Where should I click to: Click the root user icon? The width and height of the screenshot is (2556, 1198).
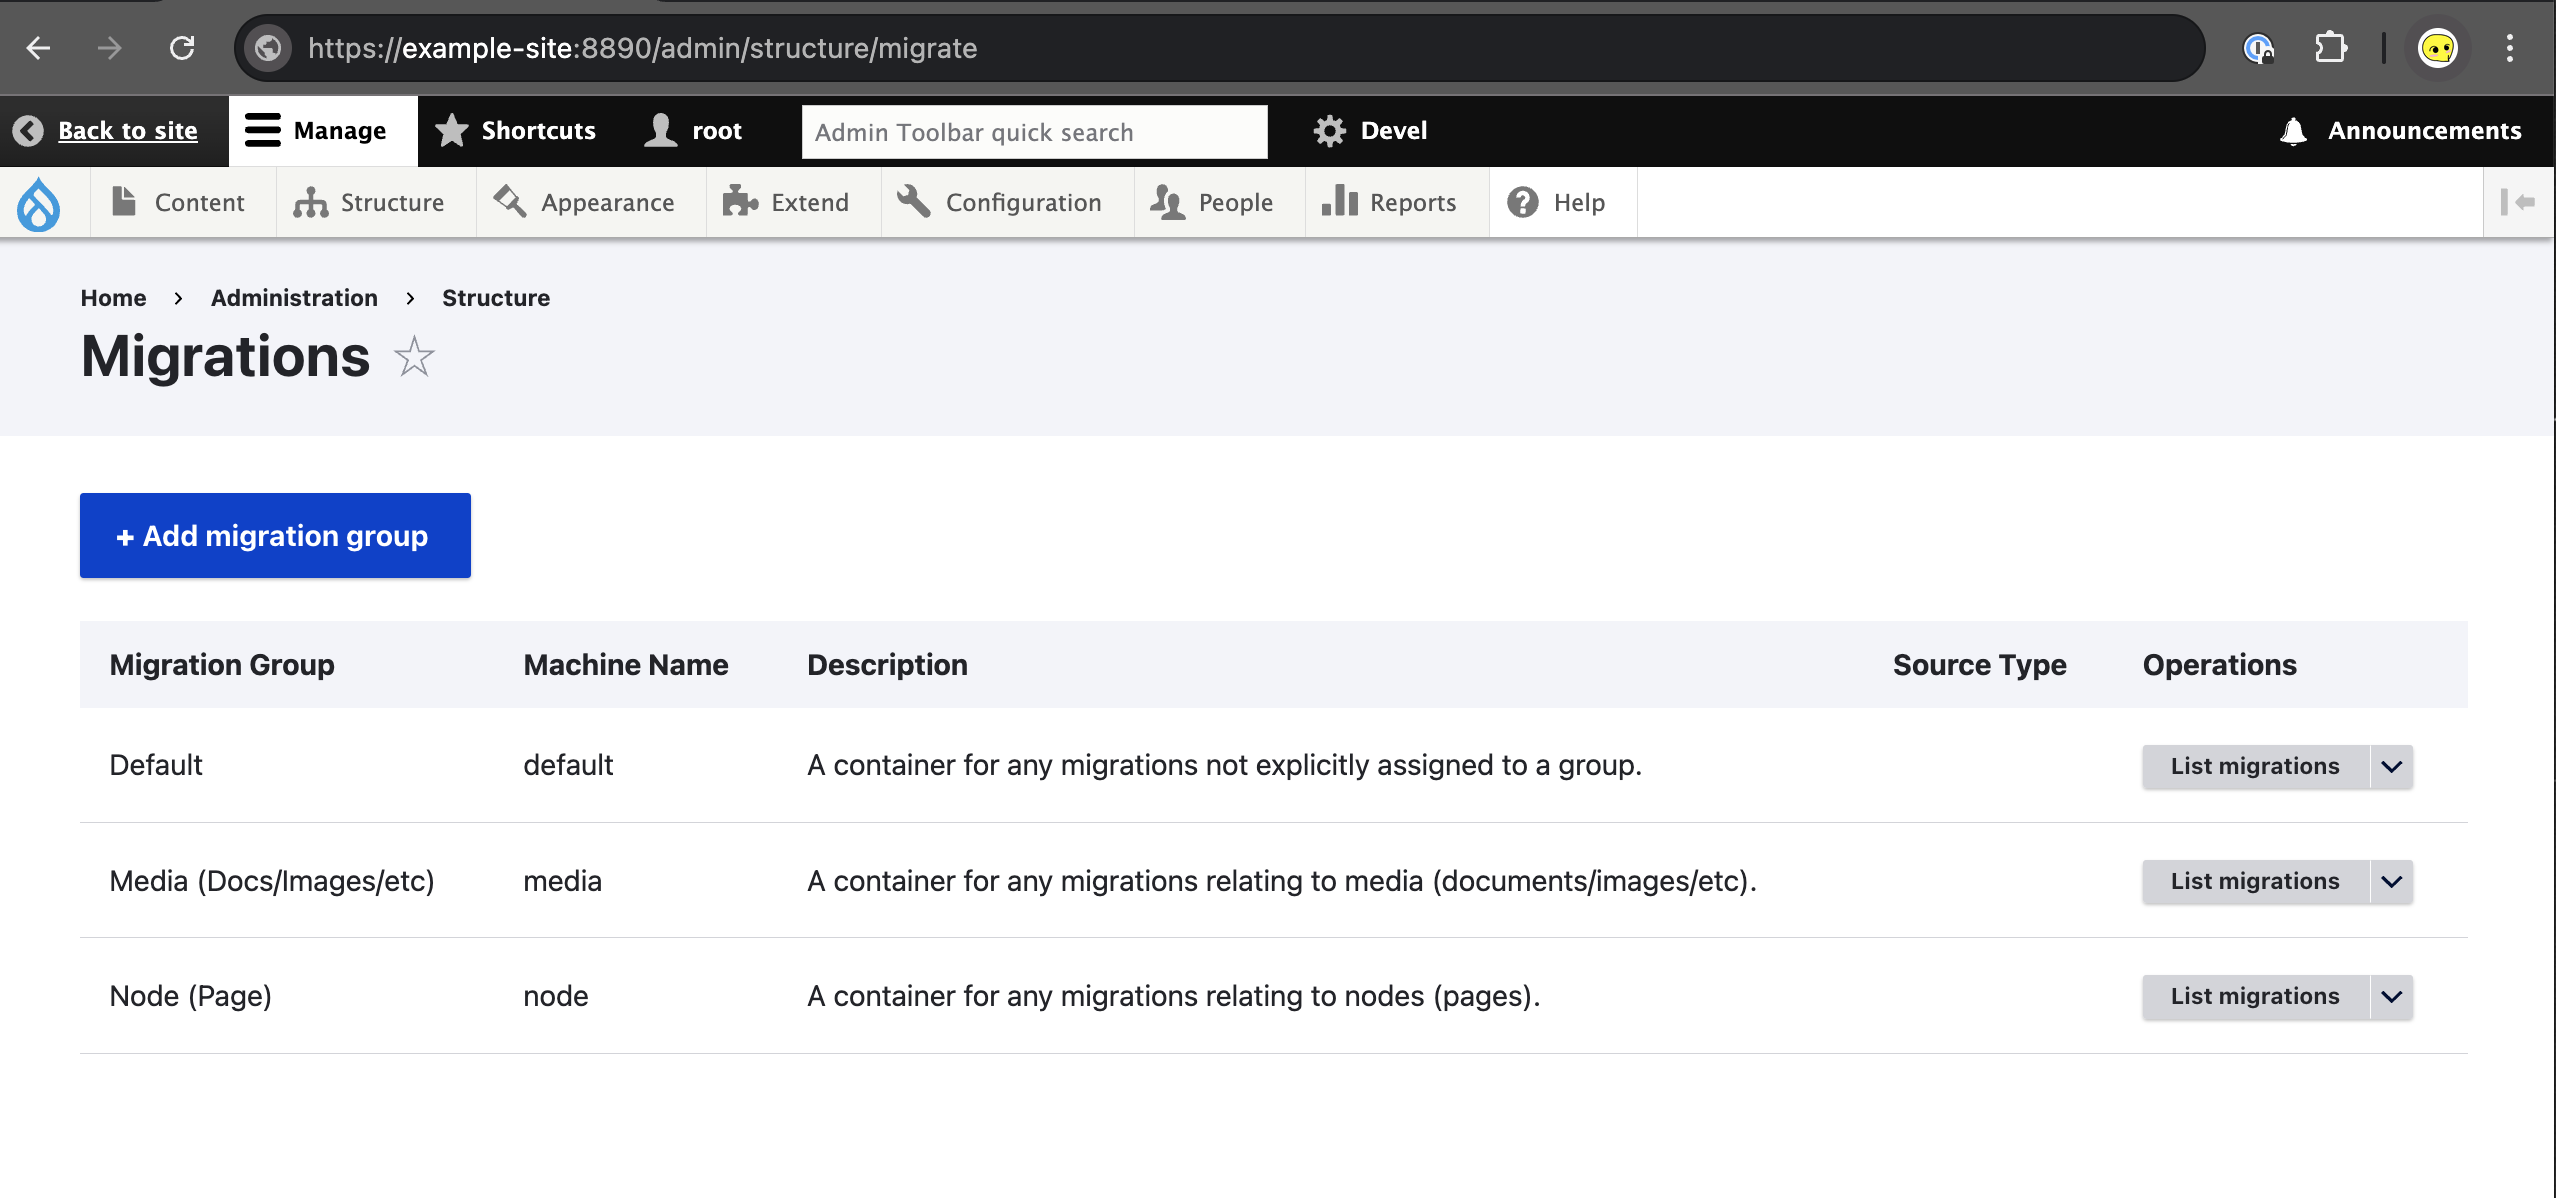click(661, 131)
